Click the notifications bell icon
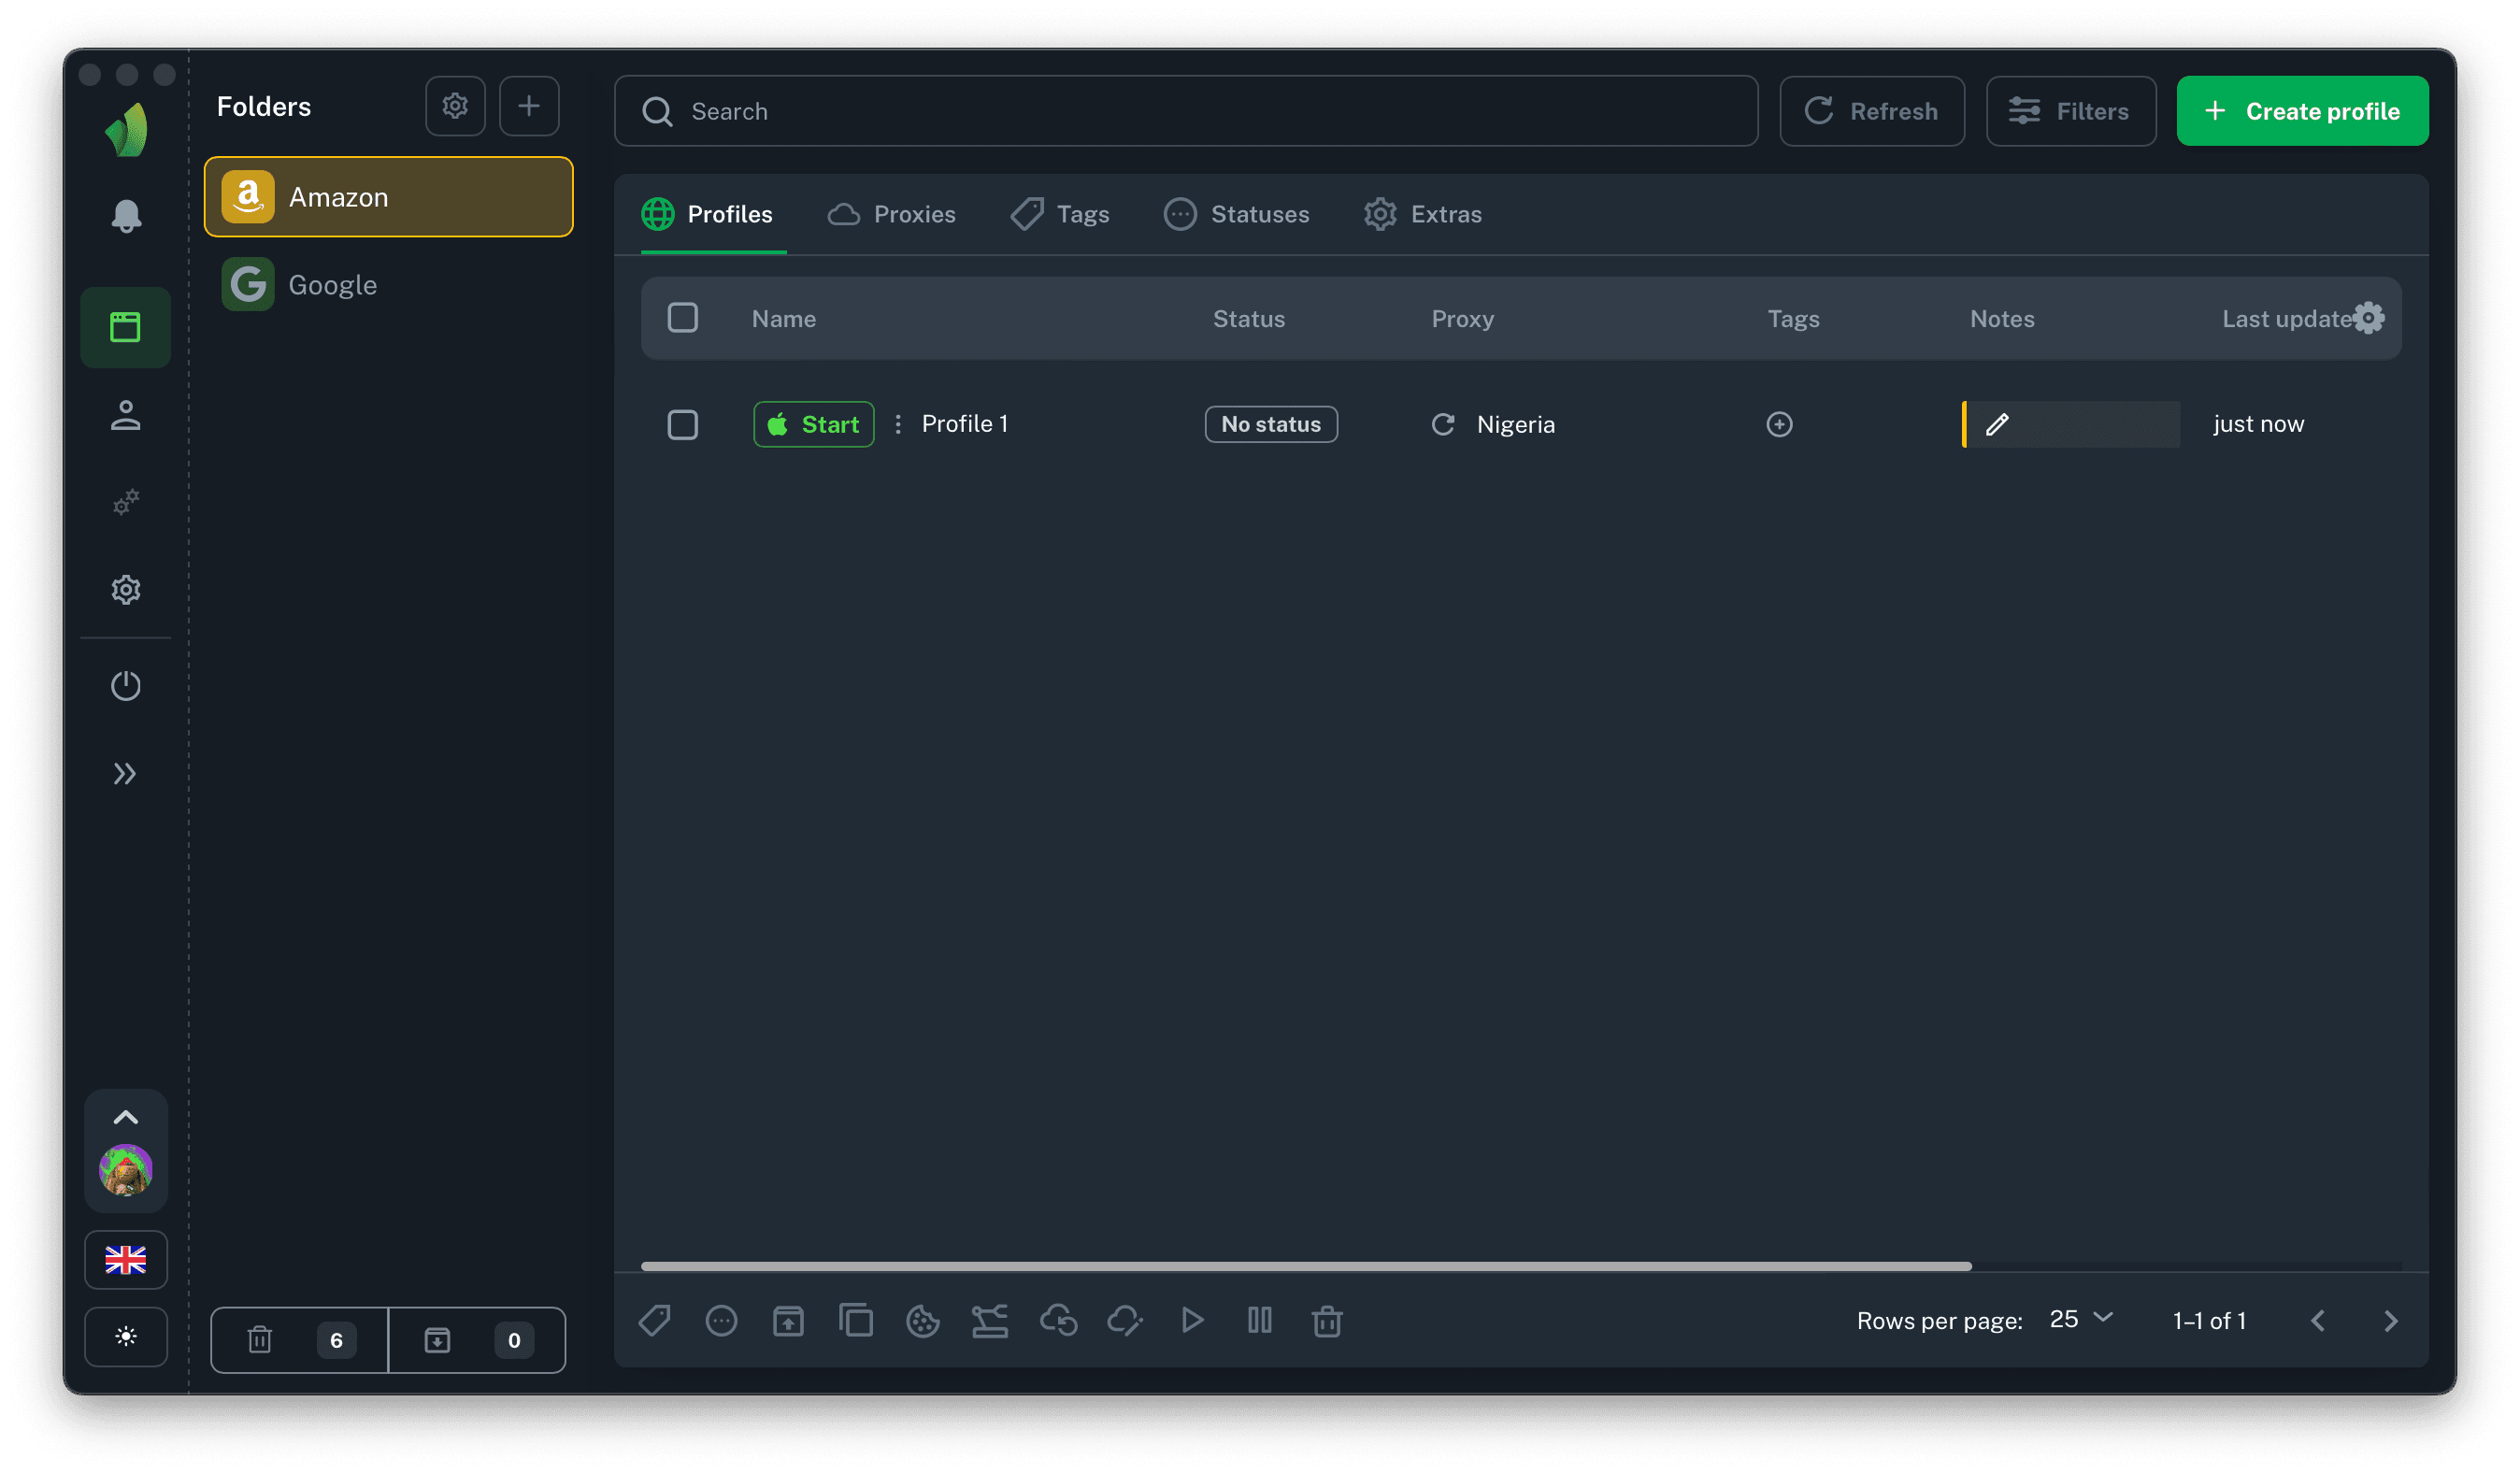The image size is (2520, 1473). point(126,216)
